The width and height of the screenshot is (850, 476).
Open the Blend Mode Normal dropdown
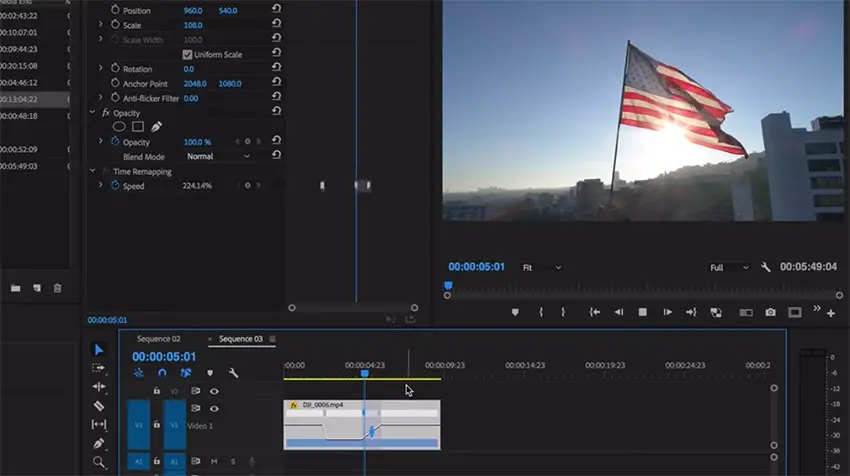[218, 156]
